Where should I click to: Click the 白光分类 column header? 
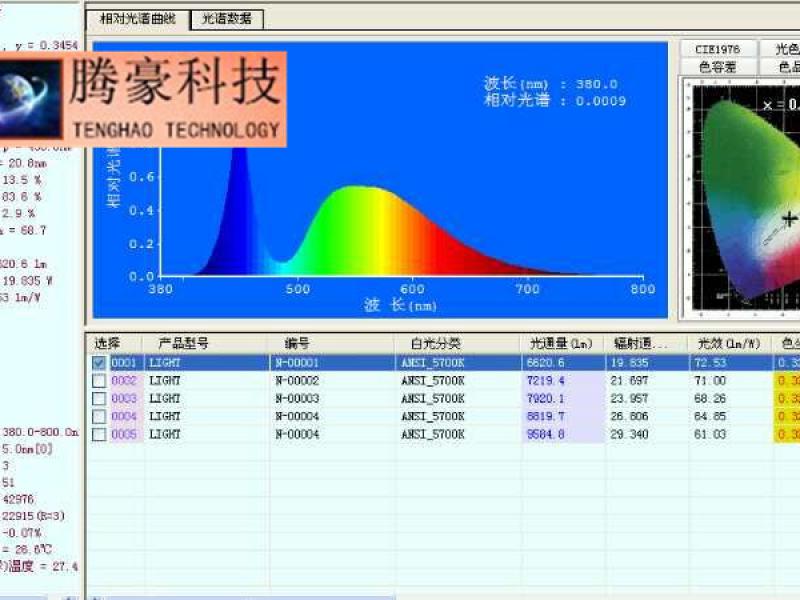(x=458, y=343)
